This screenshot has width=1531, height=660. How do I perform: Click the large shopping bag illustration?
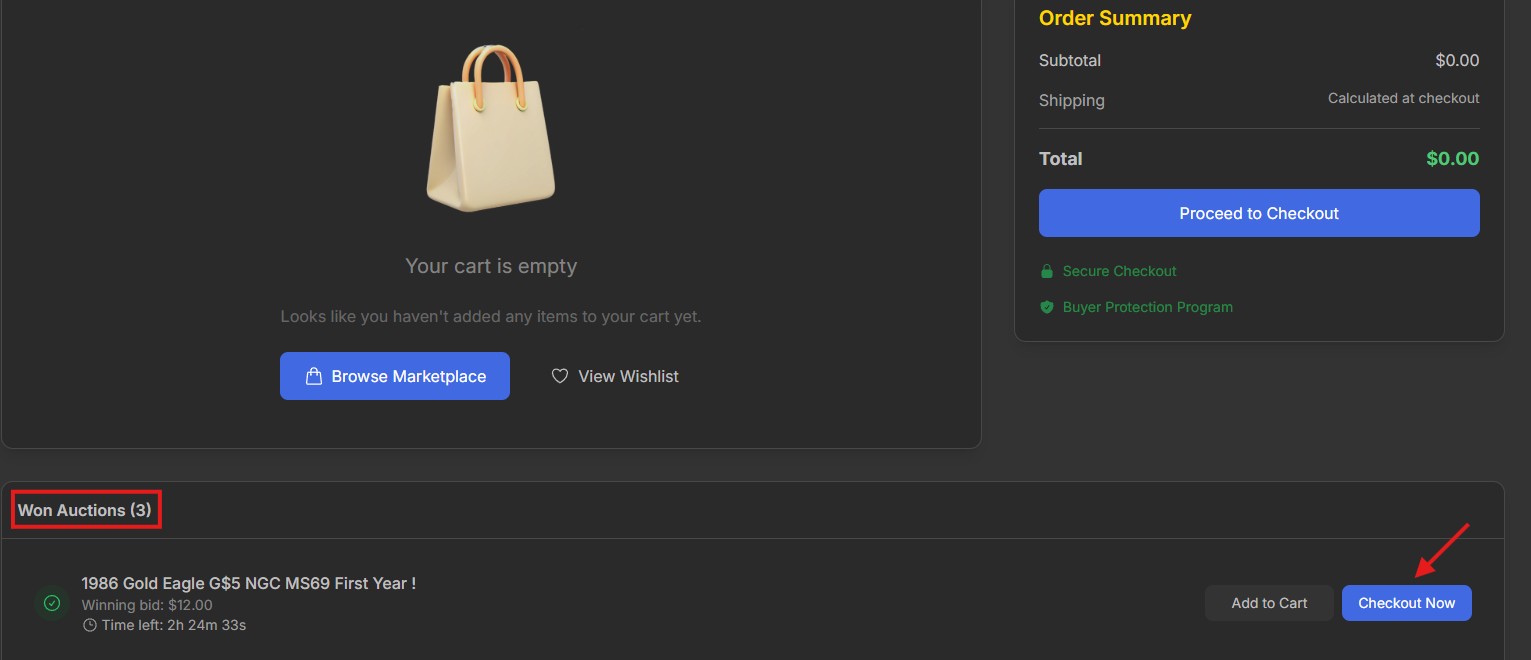(491, 130)
